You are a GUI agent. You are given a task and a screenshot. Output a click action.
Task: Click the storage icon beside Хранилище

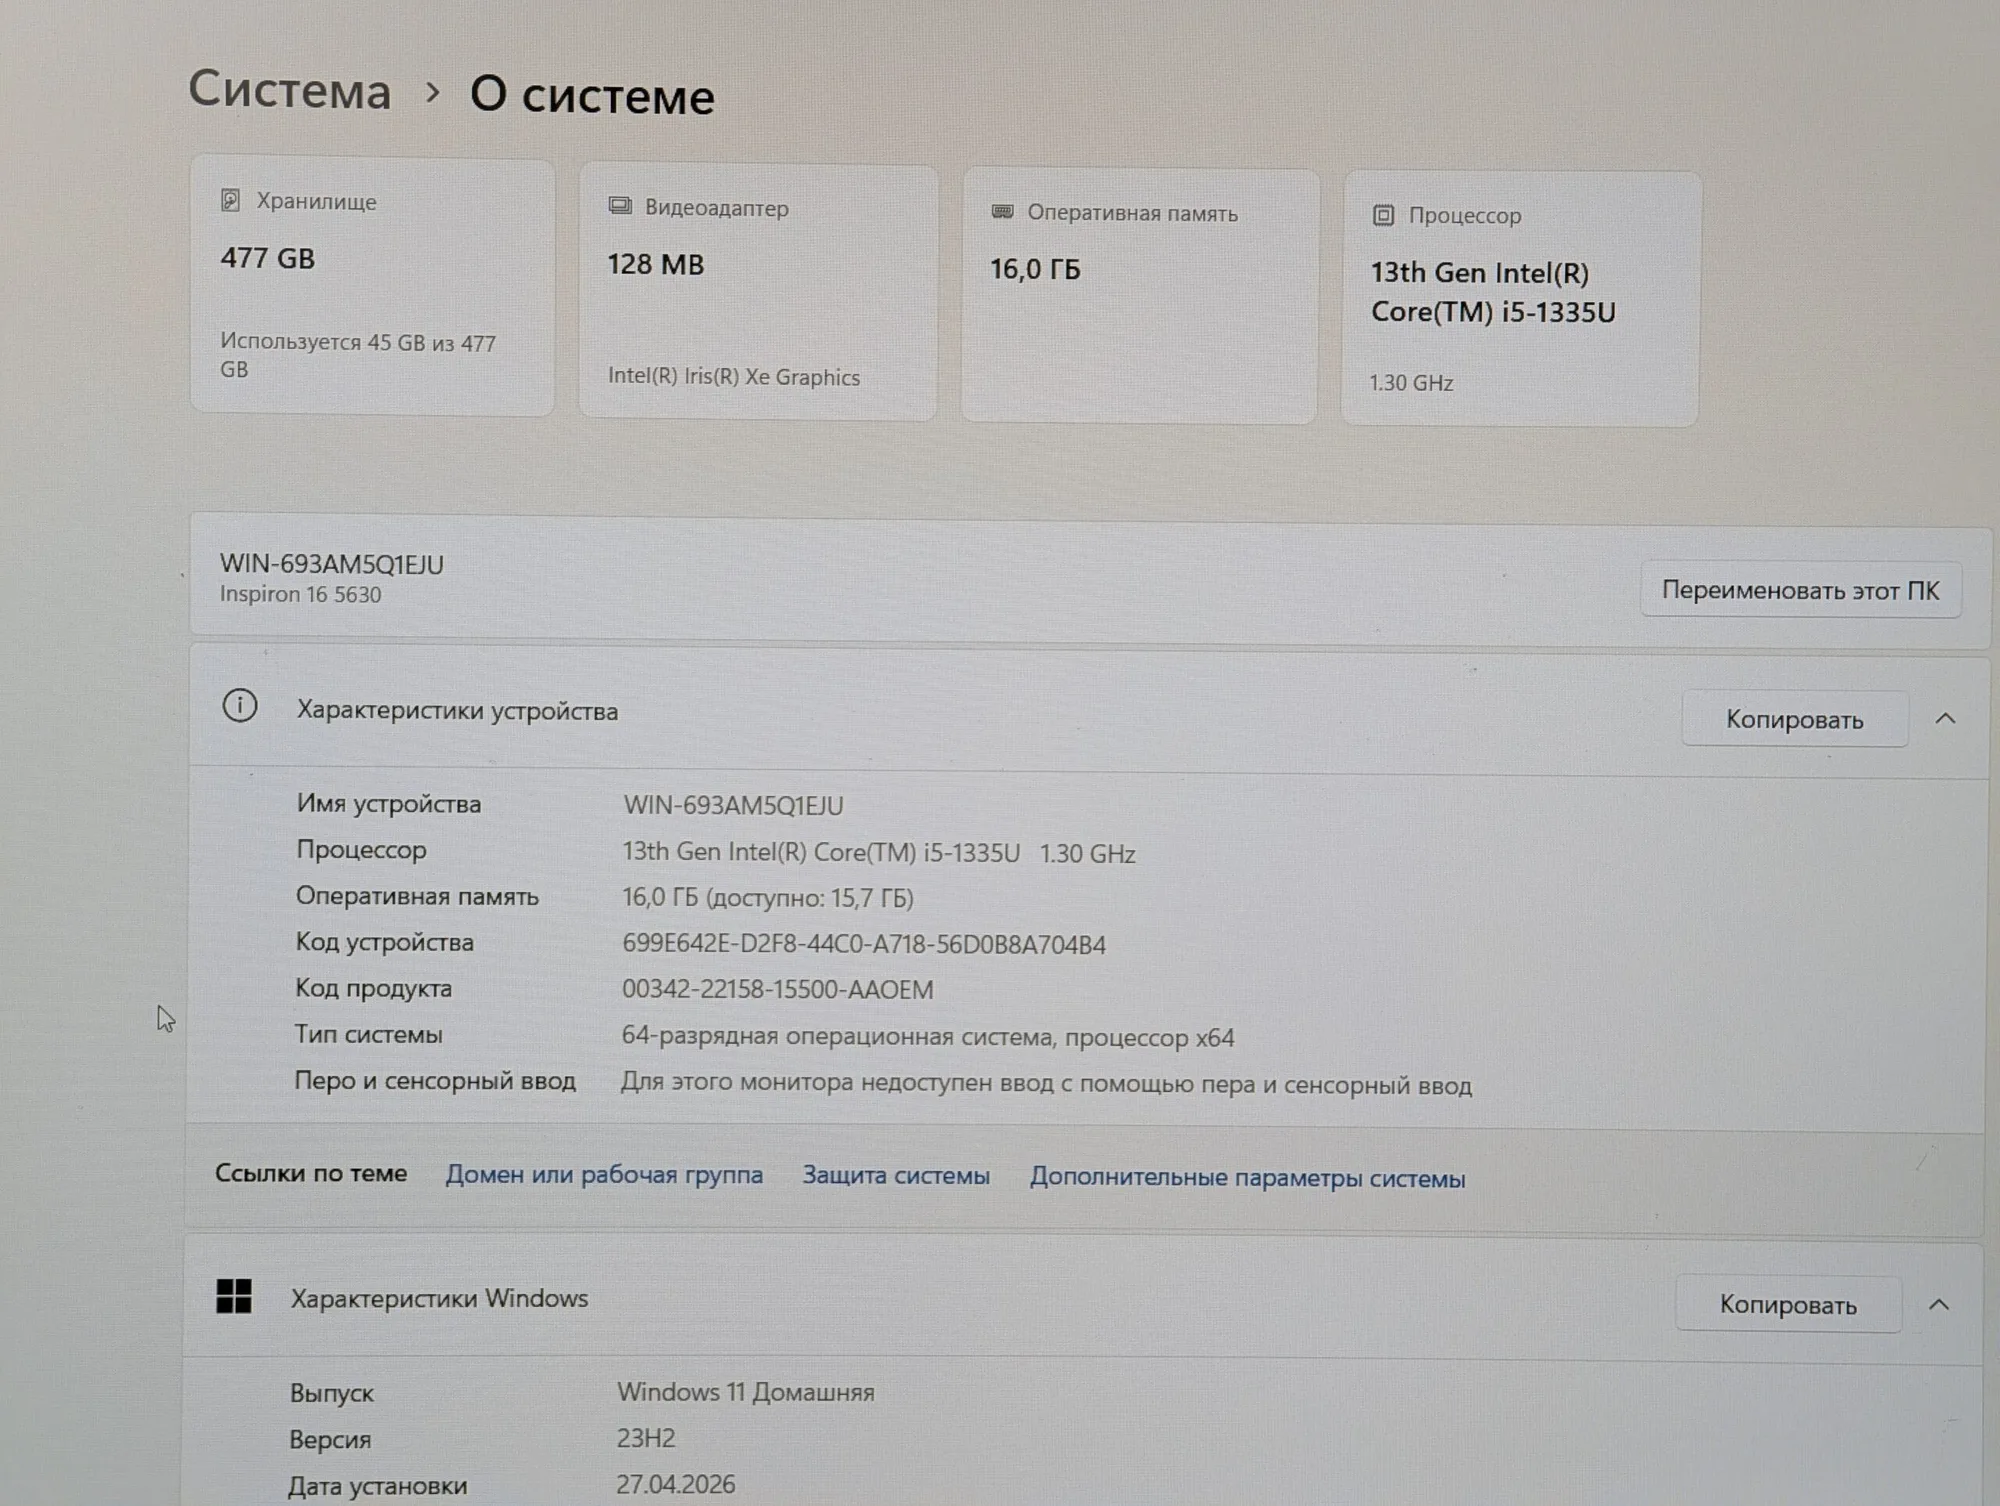(230, 200)
